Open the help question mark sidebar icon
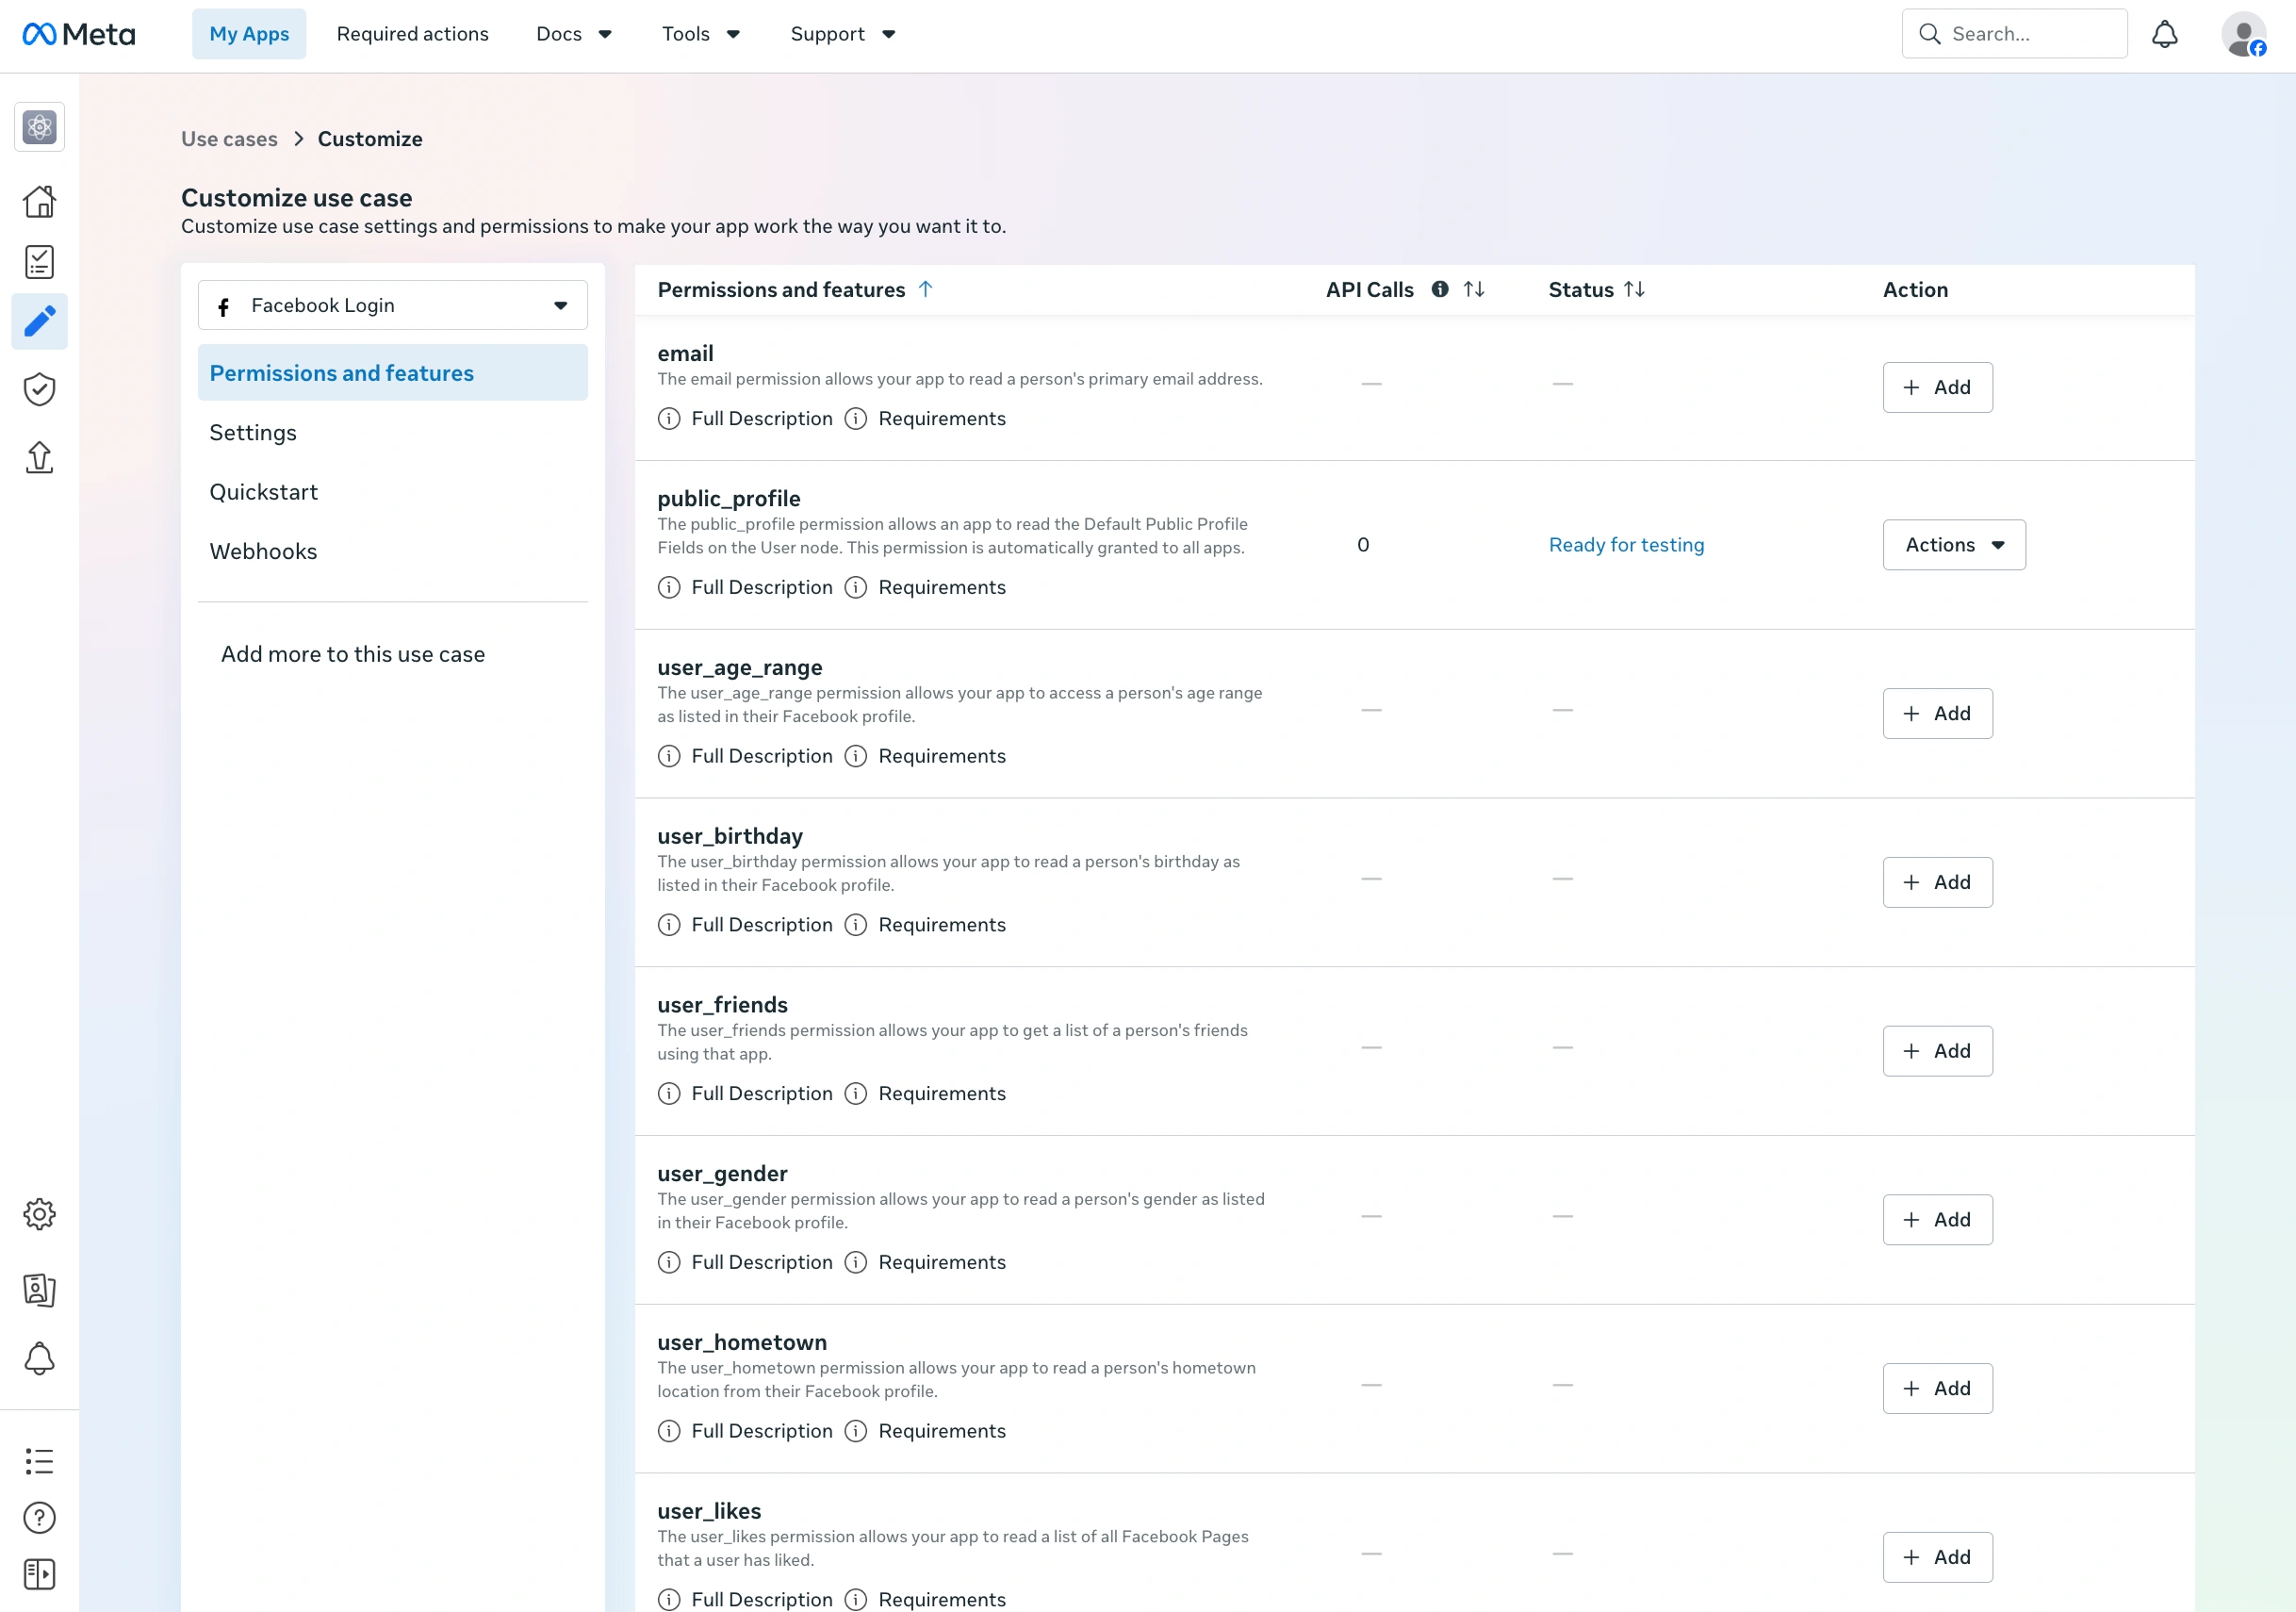 click(39, 1518)
